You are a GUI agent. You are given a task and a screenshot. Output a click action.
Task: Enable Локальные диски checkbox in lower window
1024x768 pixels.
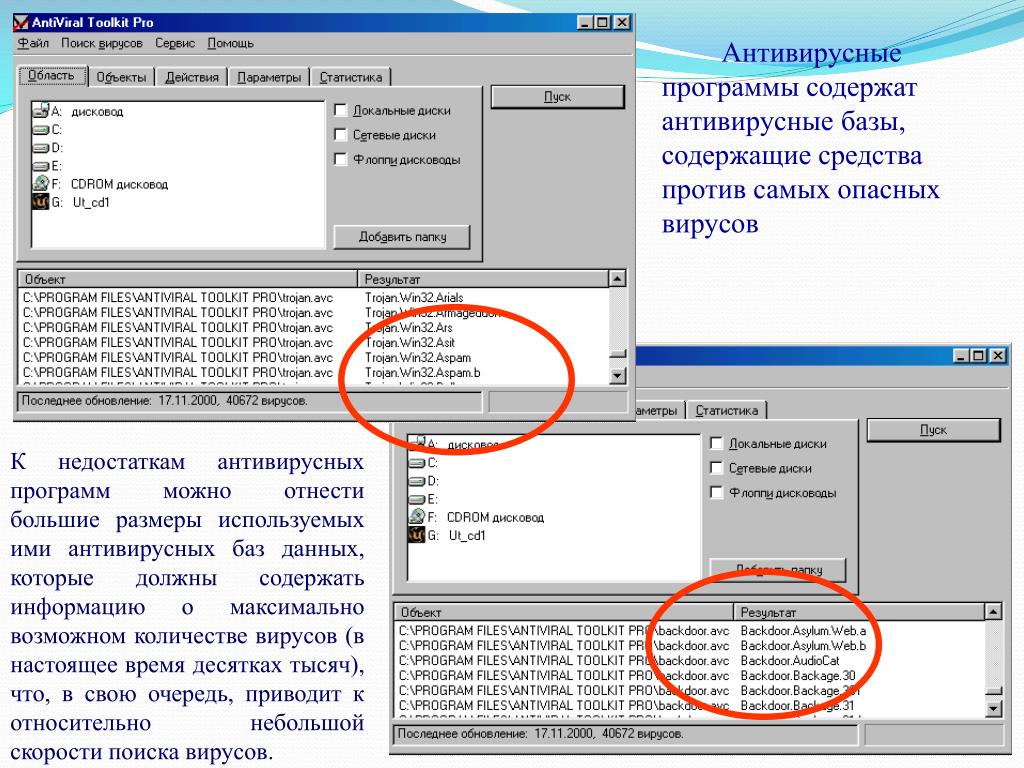[x=716, y=443]
